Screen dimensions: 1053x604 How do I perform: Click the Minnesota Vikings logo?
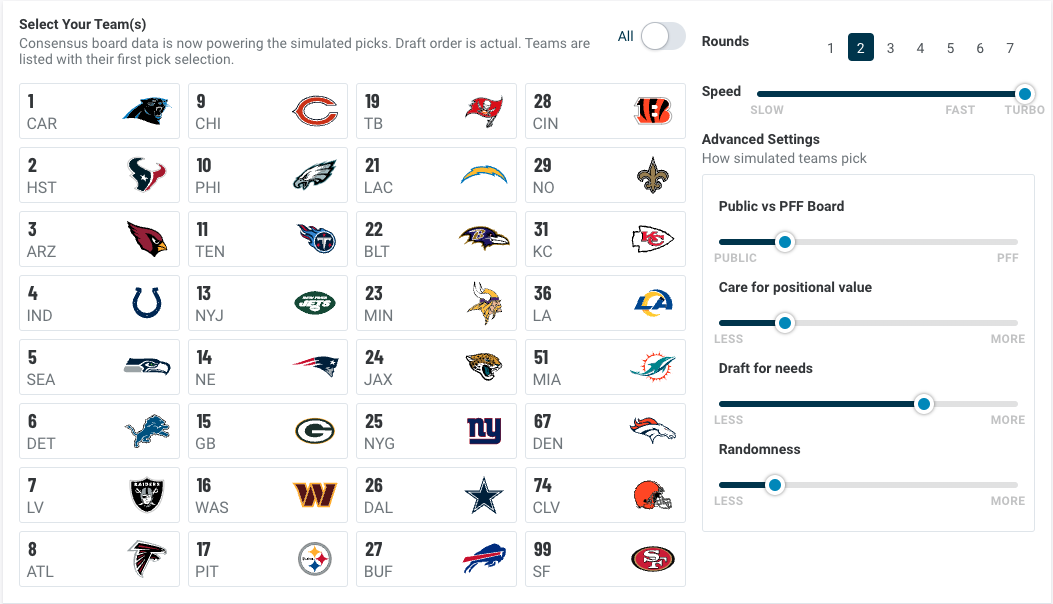click(x=485, y=303)
